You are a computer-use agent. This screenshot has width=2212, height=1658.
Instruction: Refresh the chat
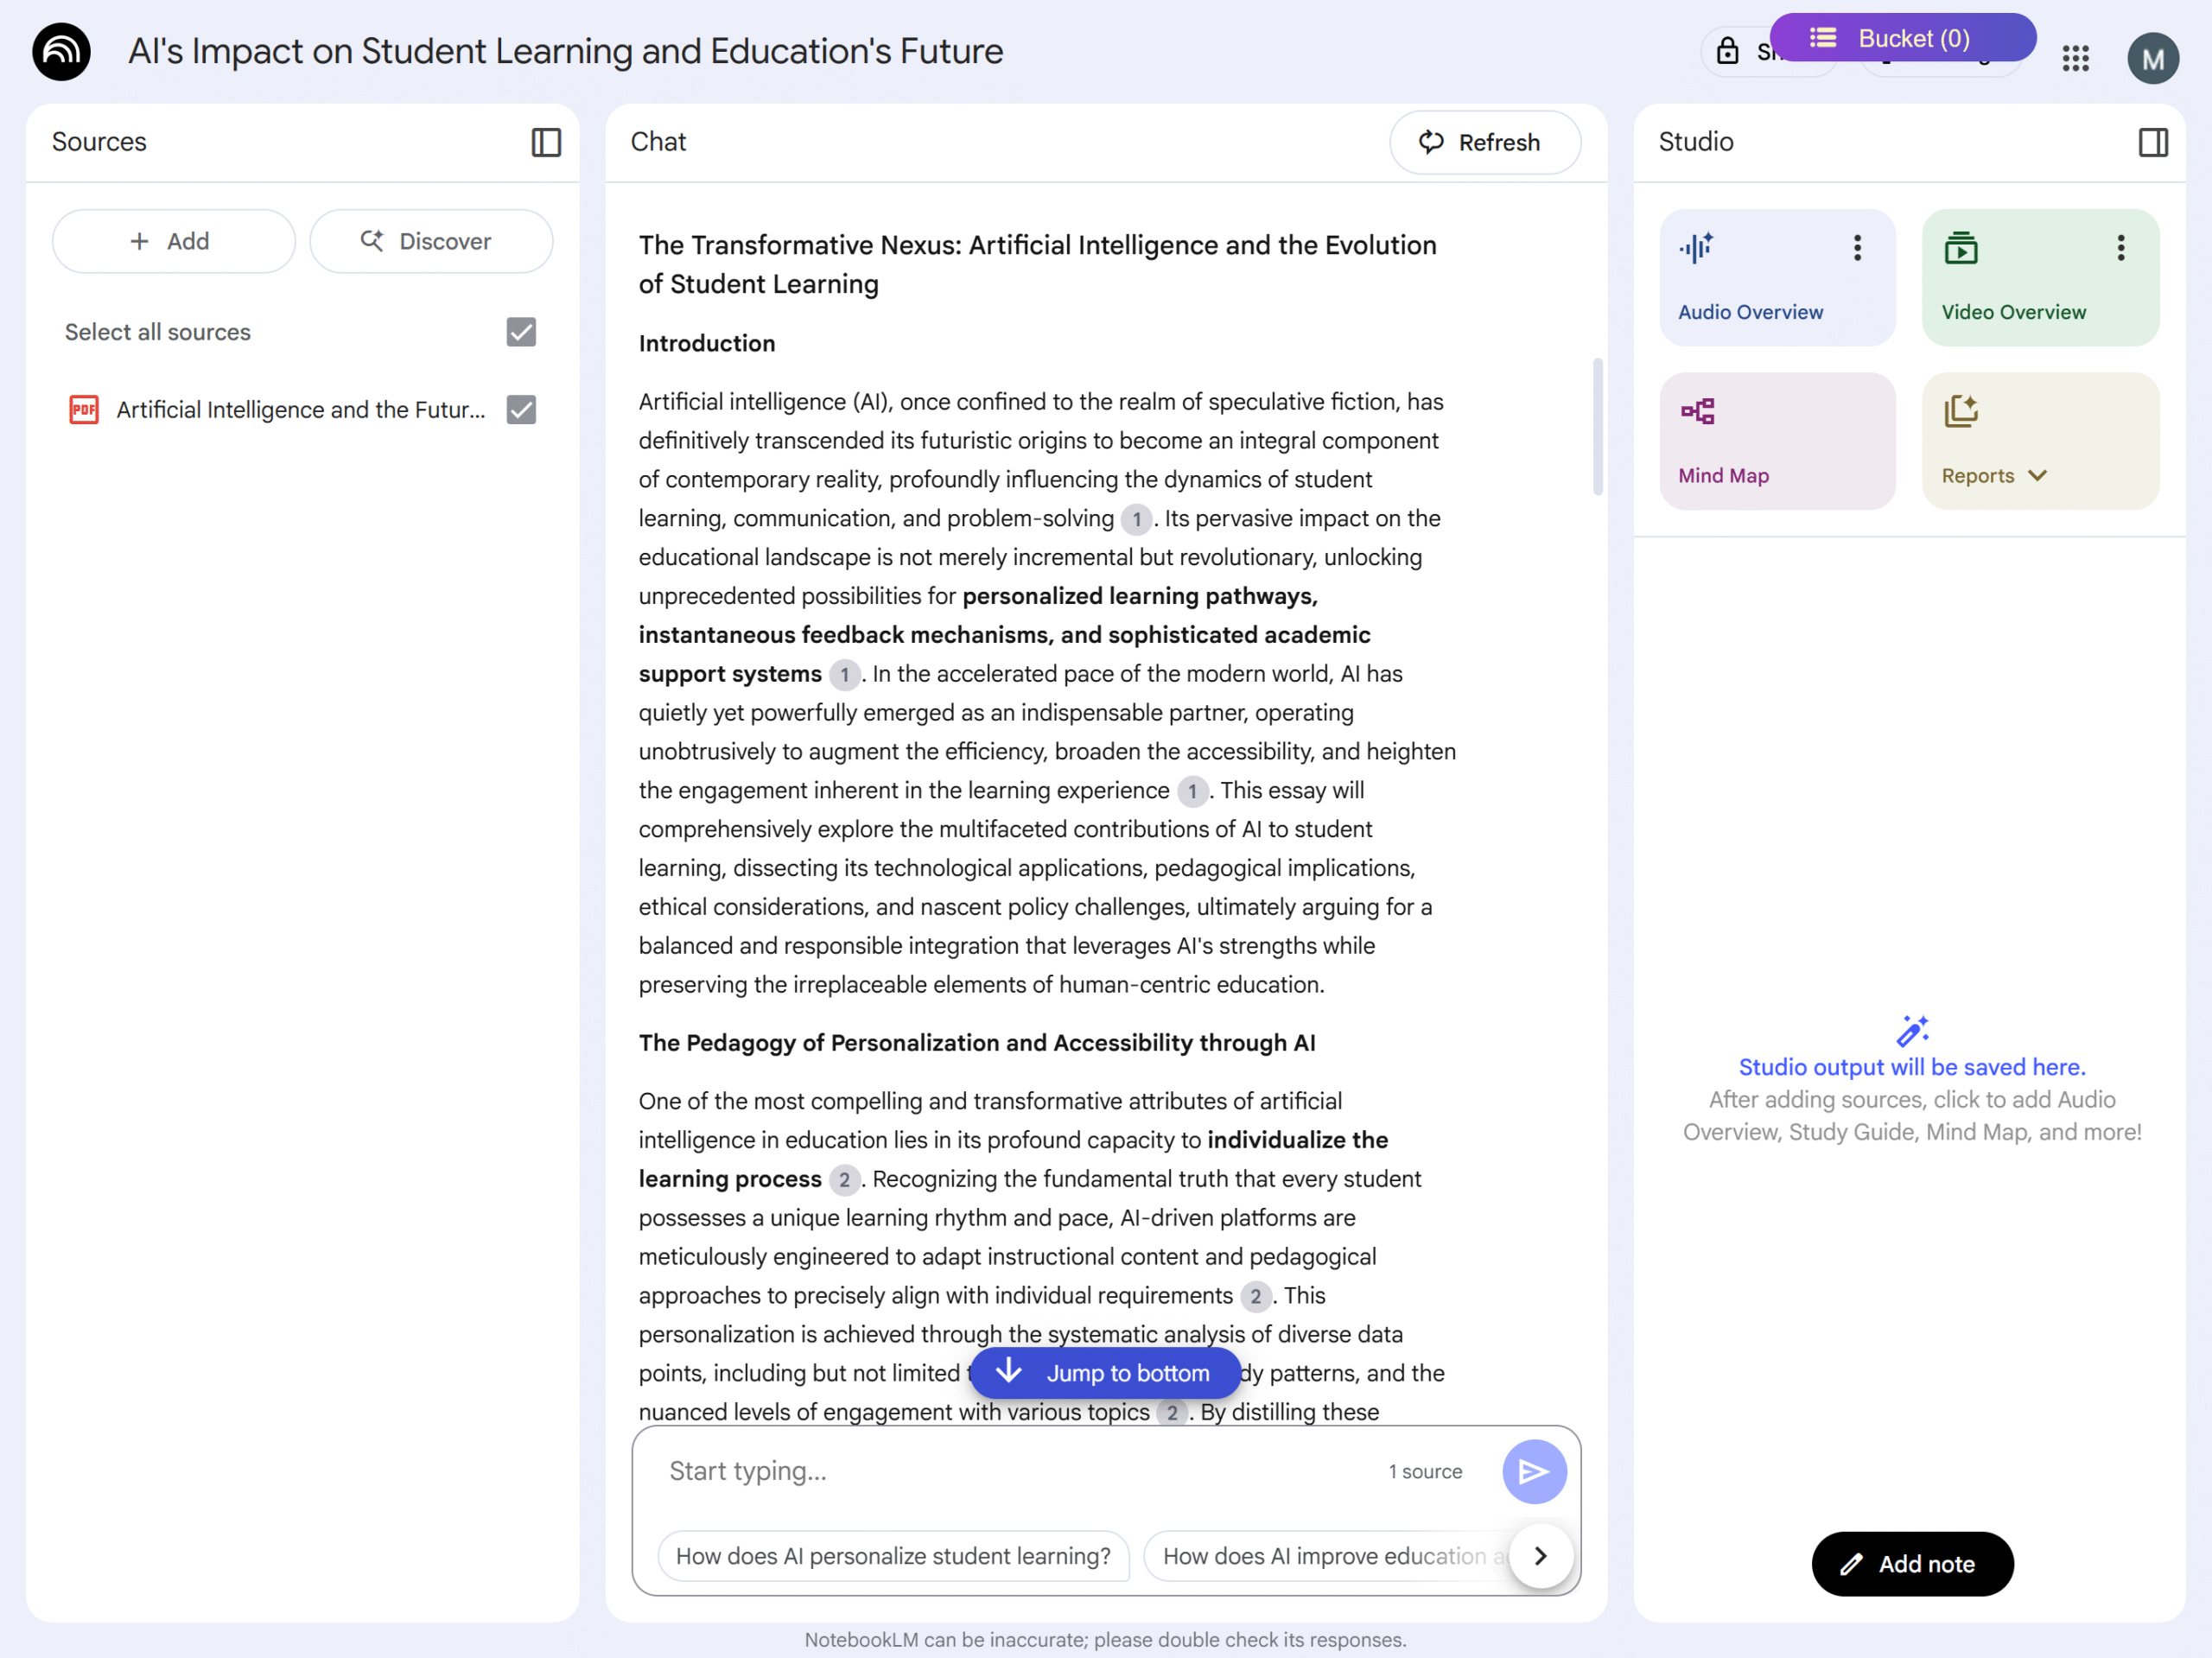click(x=1484, y=142)
